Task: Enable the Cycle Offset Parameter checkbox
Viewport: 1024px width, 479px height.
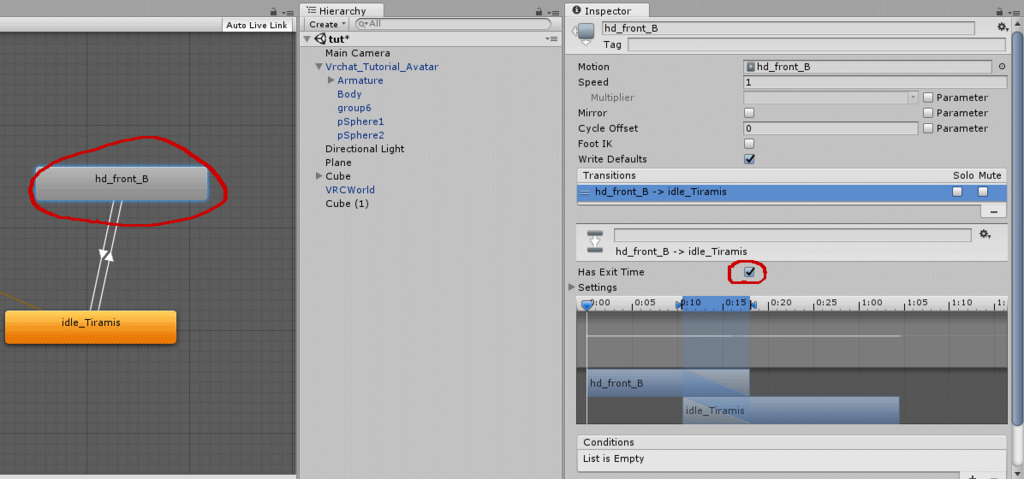Action: click(x=928, y=129)
